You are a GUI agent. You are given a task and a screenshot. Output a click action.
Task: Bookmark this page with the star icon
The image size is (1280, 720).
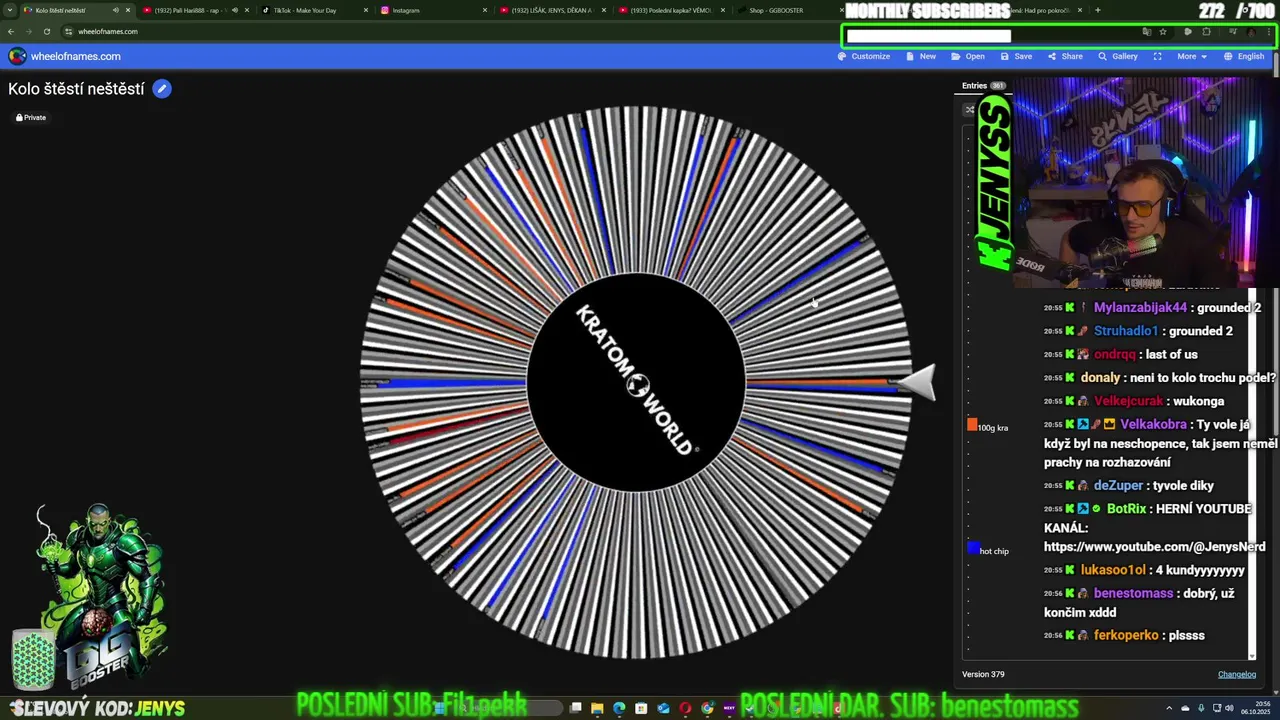coord(1163,31)
